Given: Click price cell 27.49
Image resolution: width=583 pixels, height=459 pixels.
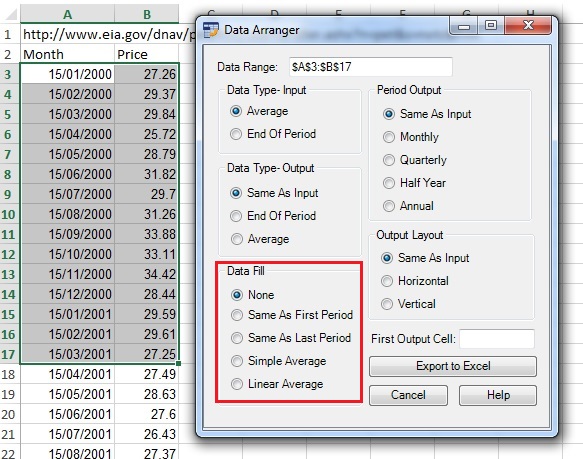Looking at the screenshot, I should (147, 374).
